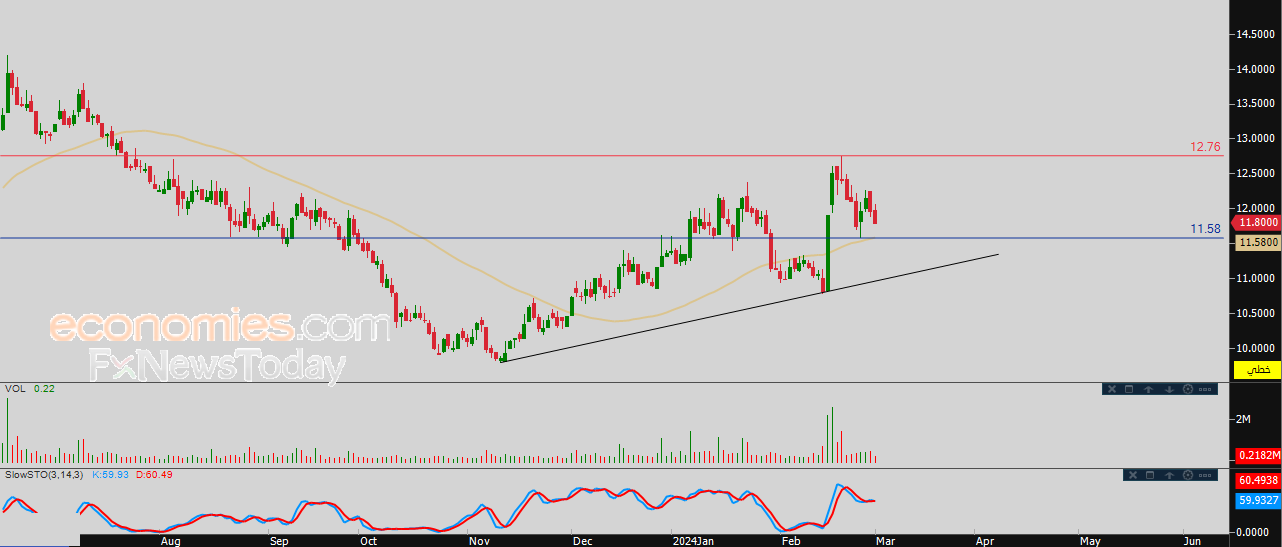1282x547 pixels.
Task: Click the K:59.93 stochastic value
Action: click(112, 475)
